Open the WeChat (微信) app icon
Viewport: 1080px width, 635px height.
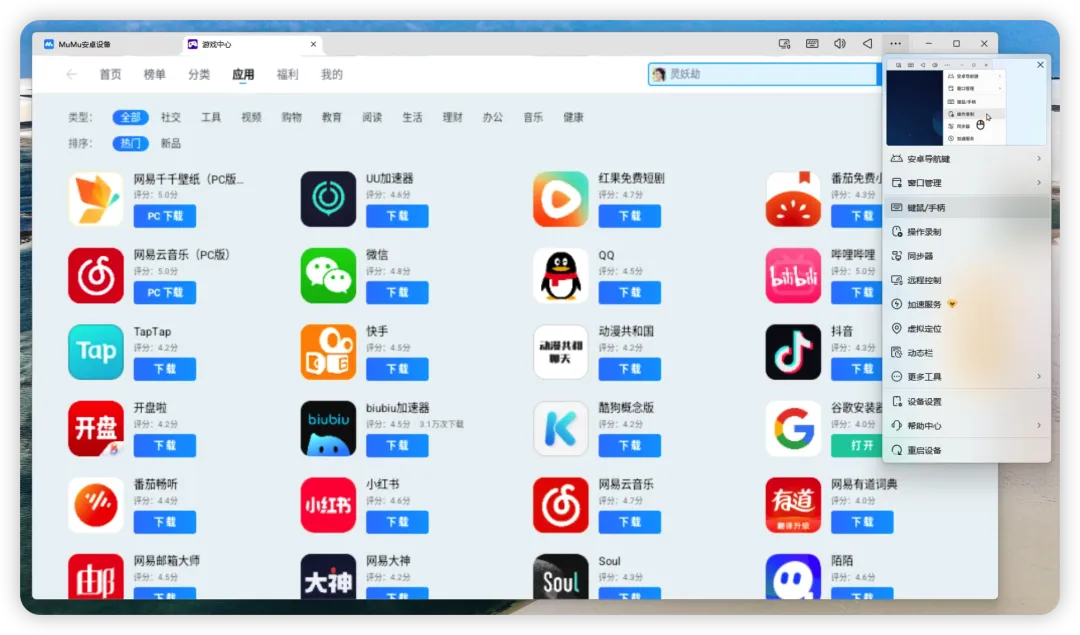[328, 275]
